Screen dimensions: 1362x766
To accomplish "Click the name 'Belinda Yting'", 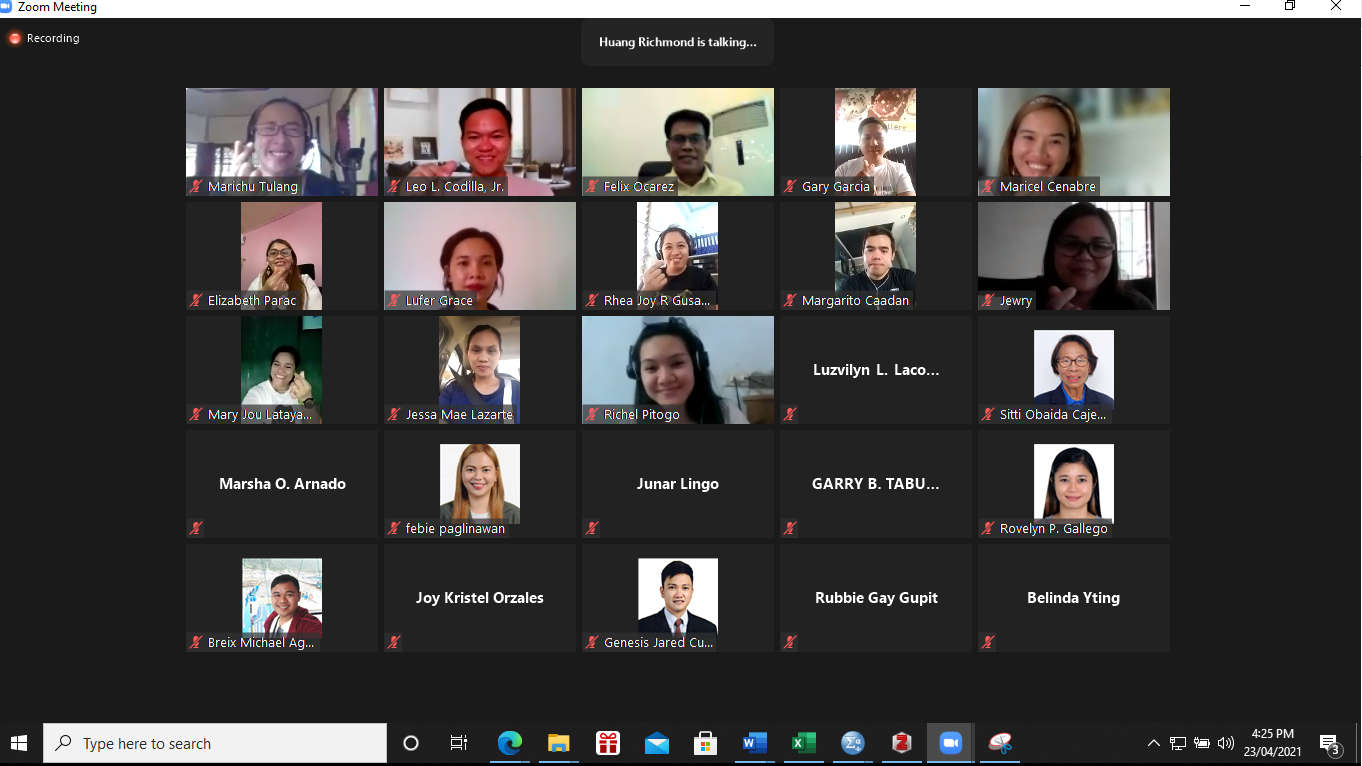I will [x=1074, y=598].
